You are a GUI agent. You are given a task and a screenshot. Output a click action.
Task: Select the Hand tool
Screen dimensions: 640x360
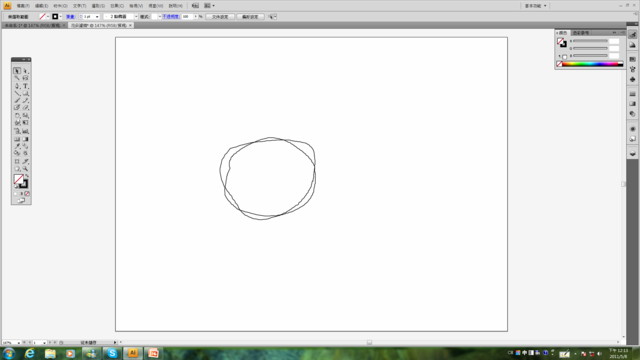[x=17, y=169]
